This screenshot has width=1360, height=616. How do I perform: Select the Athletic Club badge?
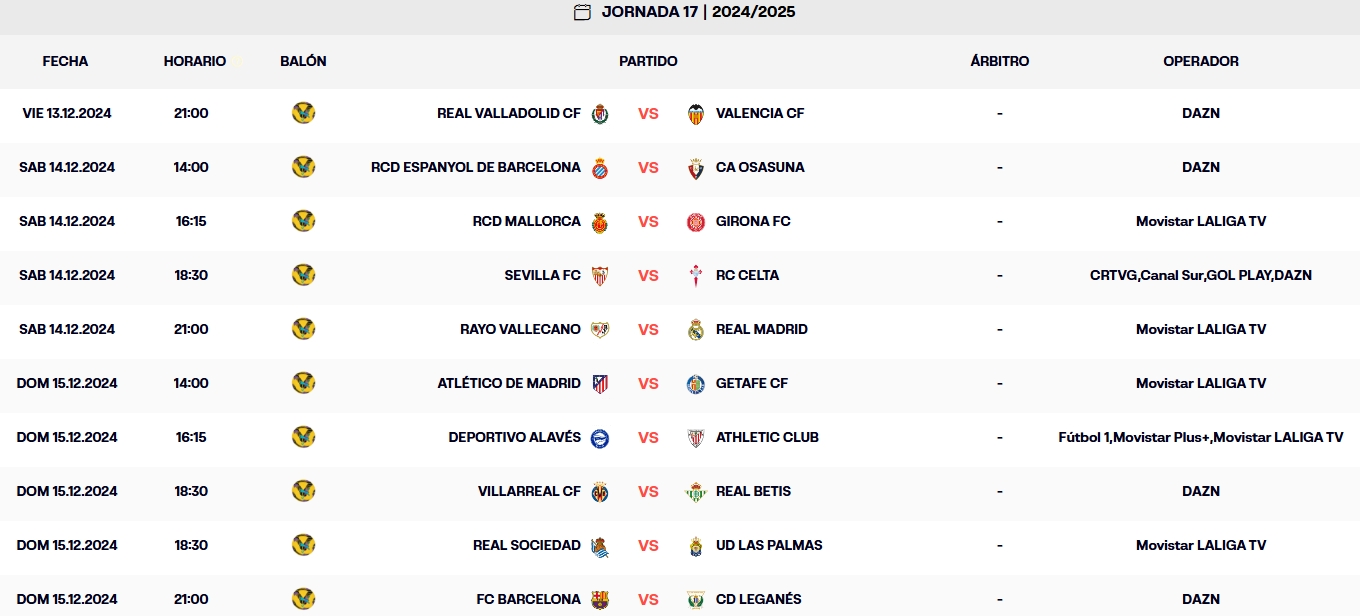point(696,437)
